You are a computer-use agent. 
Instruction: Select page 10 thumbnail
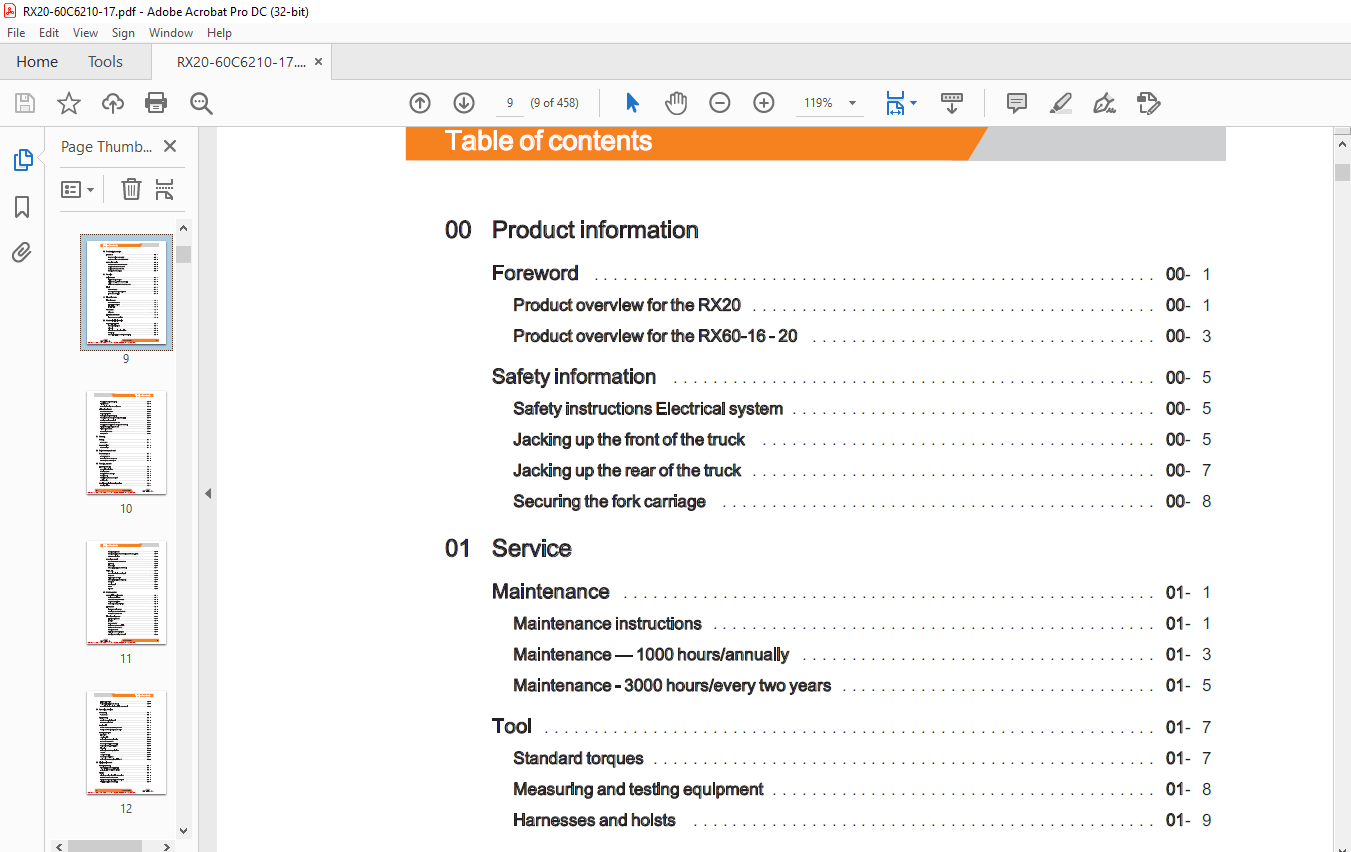126,443
